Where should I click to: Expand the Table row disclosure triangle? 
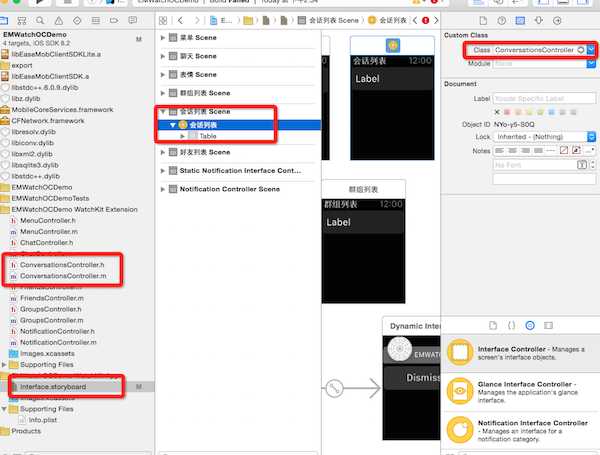(x=183, y=136)
